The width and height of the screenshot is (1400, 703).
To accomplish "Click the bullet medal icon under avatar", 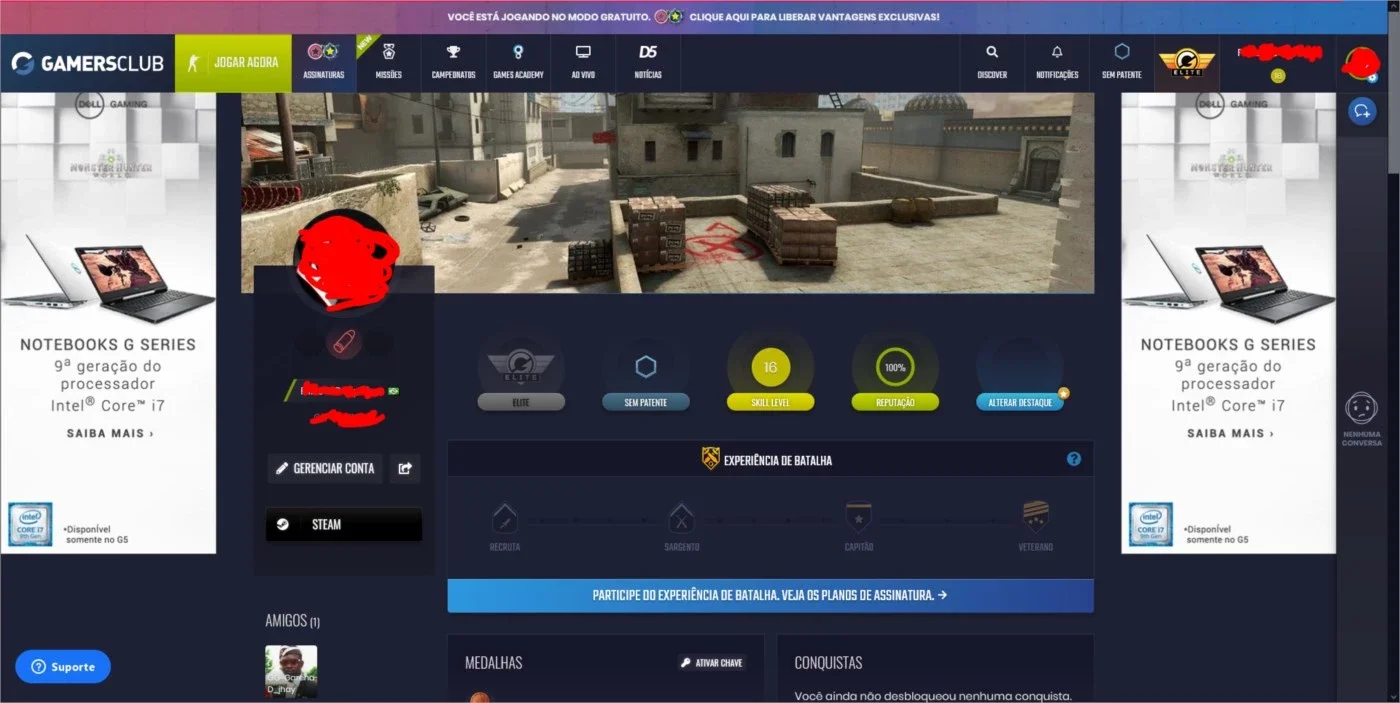I will [x=344, y=343].
